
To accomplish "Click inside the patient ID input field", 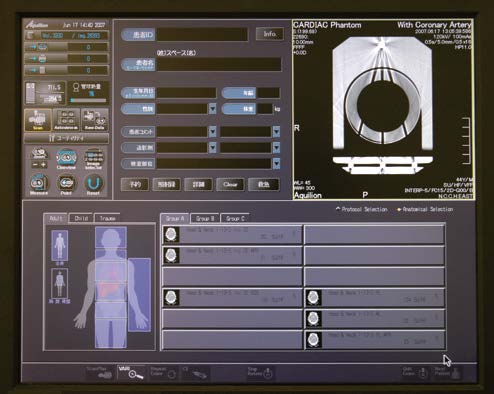I will click(202, 35).
